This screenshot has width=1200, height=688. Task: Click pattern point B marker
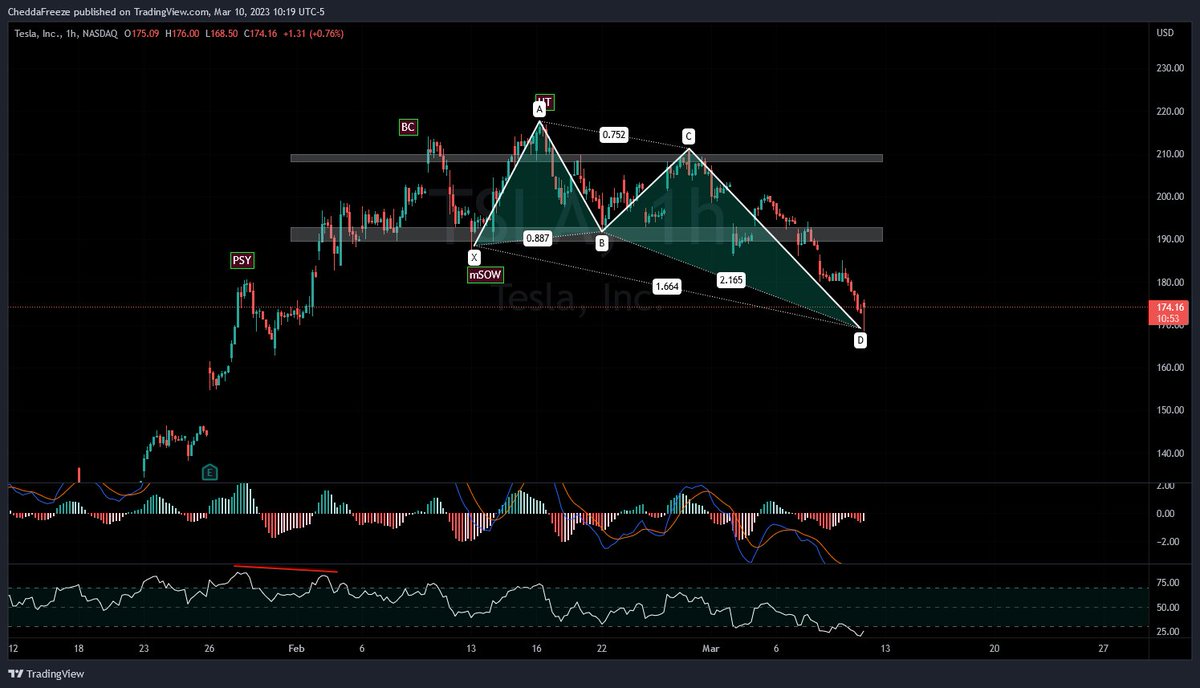click(x=601, y=242)
